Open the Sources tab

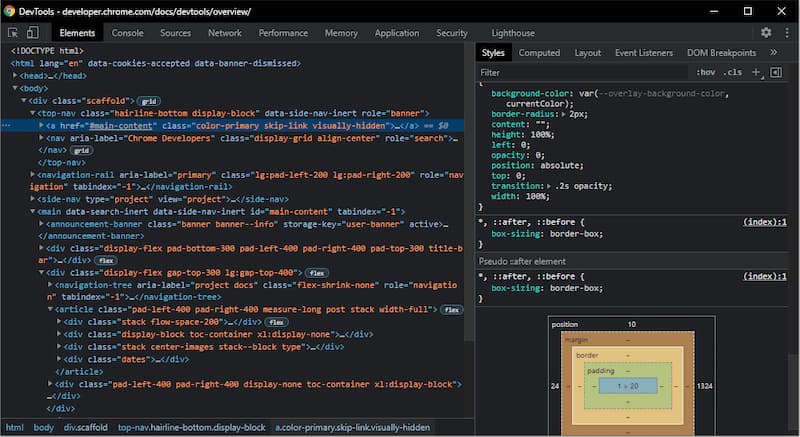point(176,33)
